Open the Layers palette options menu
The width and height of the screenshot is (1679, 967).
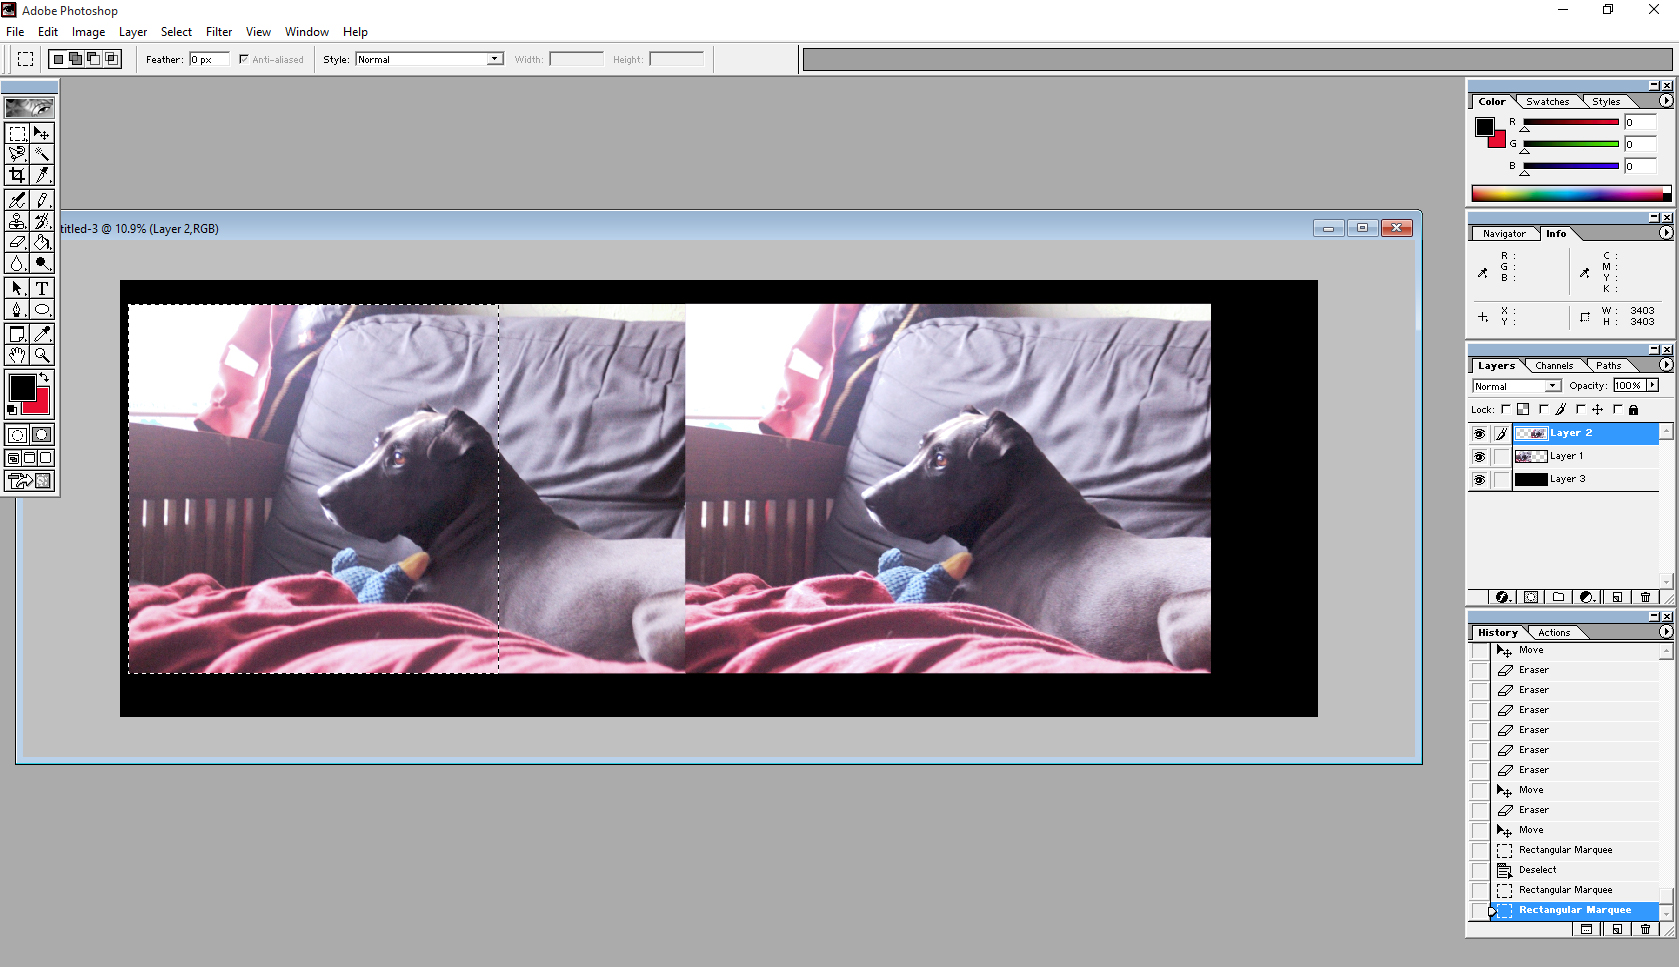1666,365
